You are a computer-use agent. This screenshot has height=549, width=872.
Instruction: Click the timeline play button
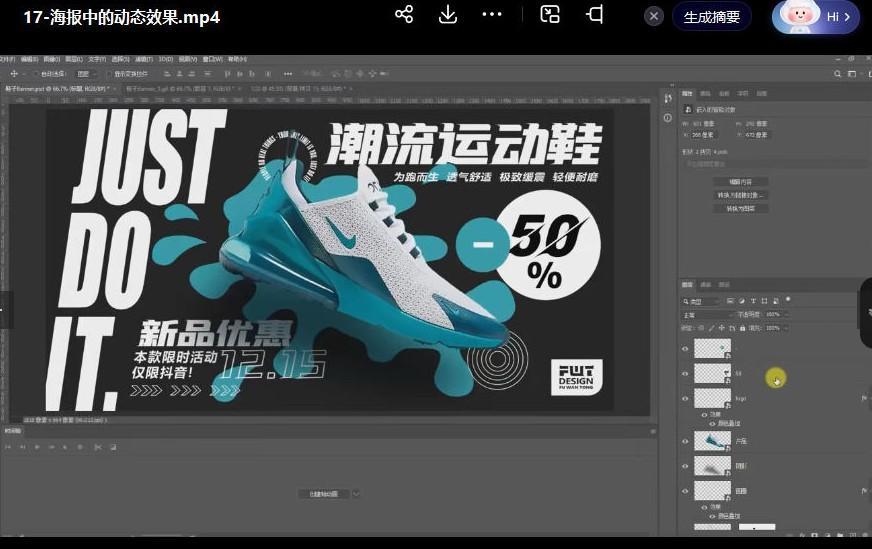[37, 446]
